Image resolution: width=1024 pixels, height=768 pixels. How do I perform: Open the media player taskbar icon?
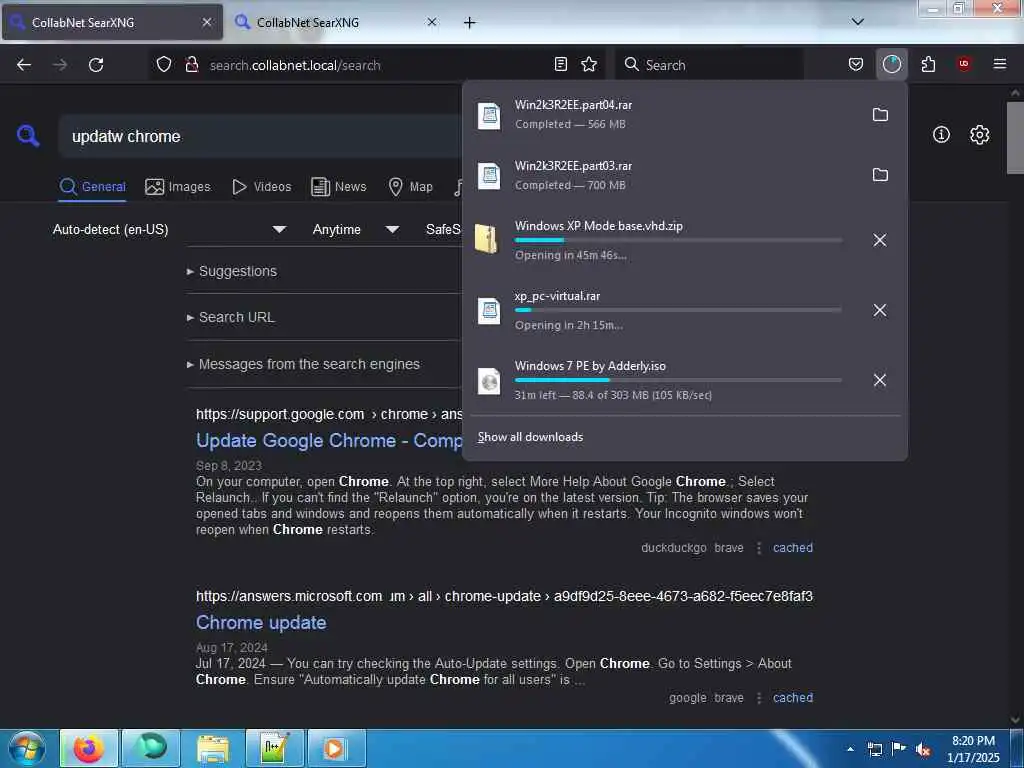coord(336,748)
